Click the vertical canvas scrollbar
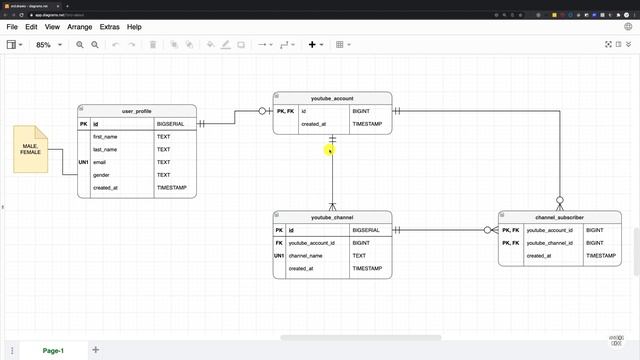This screenshot has width=640, height=360. pos(637,251)
